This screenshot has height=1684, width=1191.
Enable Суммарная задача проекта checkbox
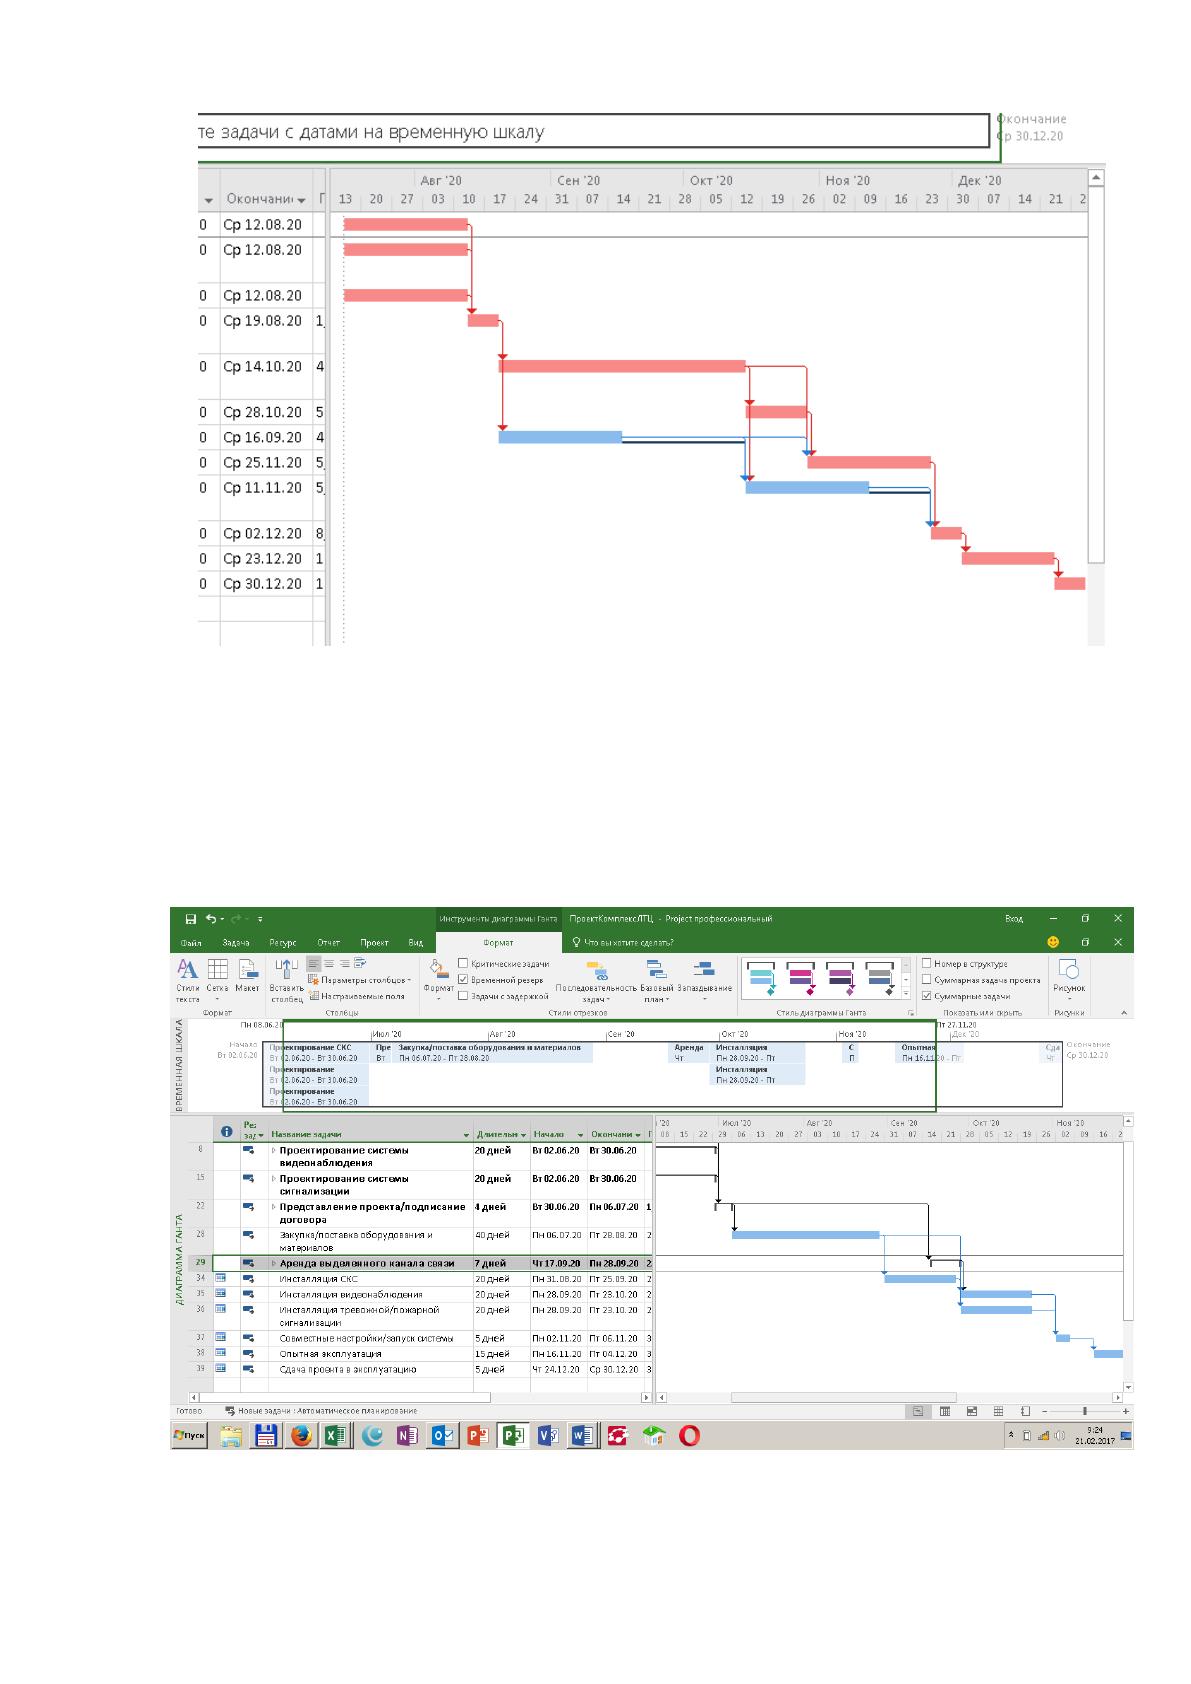pos(926,979)
